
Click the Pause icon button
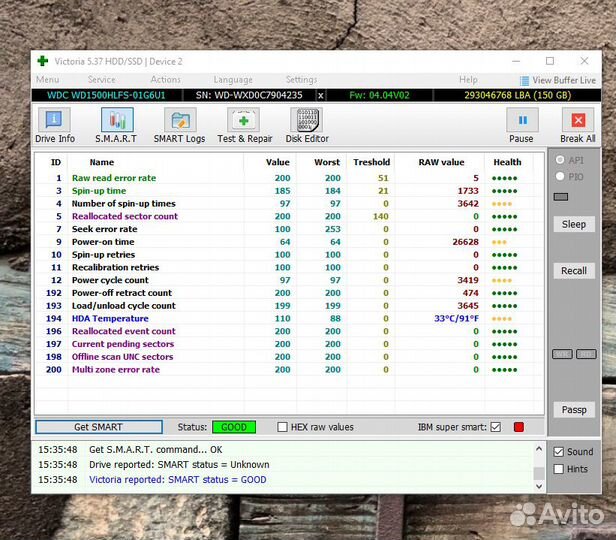[x=522, y=120]
